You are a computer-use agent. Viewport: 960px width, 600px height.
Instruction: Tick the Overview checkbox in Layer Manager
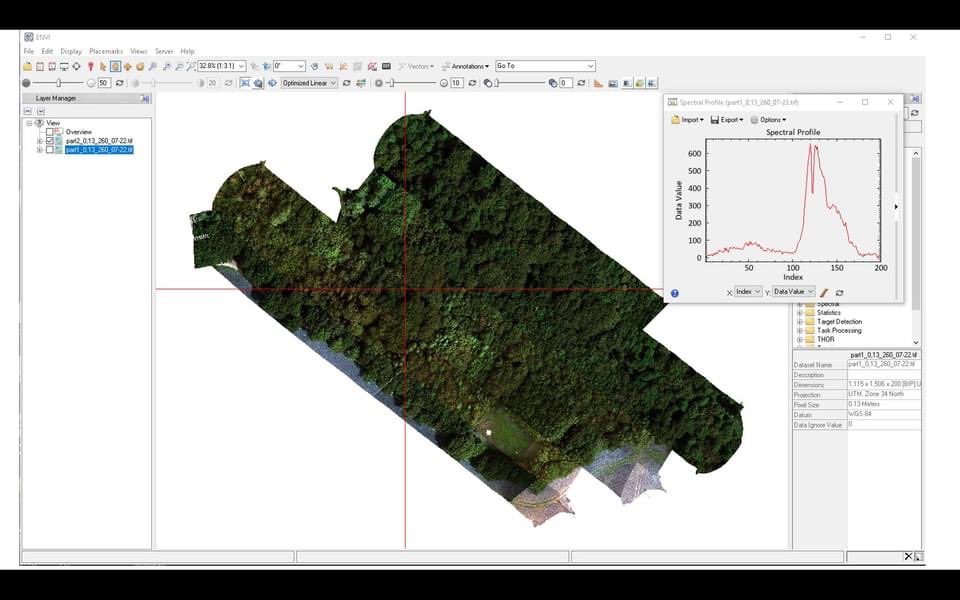[x=50, y=132]
